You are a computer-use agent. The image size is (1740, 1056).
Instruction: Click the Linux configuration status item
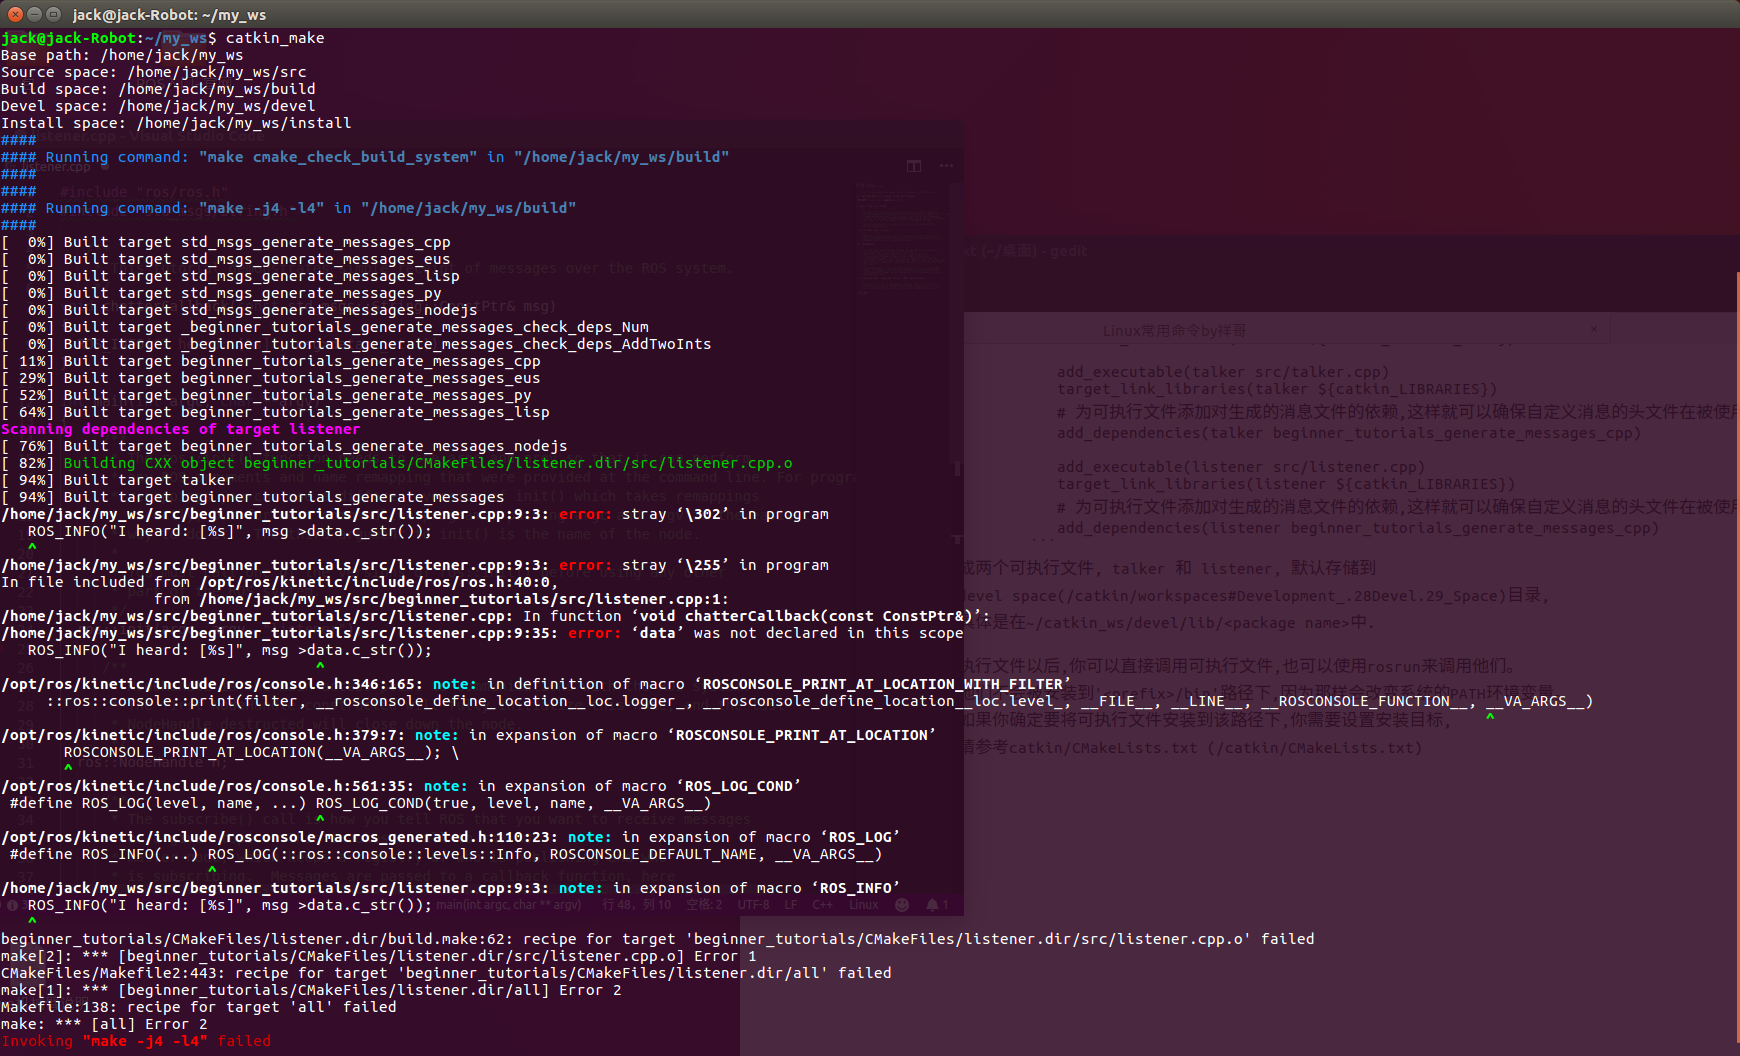[x=863, y=905]
